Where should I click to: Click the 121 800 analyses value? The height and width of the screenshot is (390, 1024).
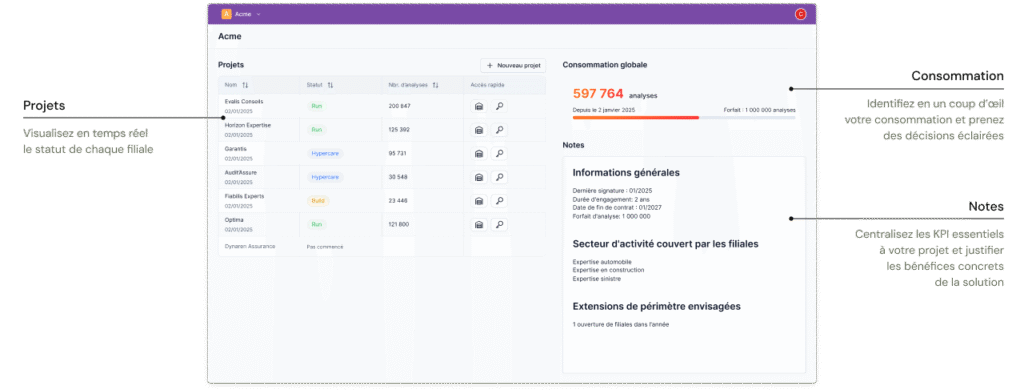coord(399,224)
